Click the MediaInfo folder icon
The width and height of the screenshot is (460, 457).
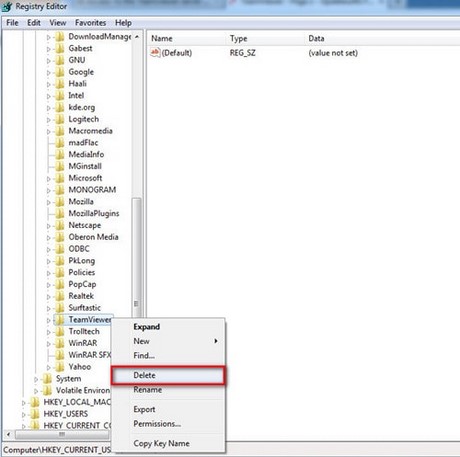pyautogui.click(x=60, y=154)
